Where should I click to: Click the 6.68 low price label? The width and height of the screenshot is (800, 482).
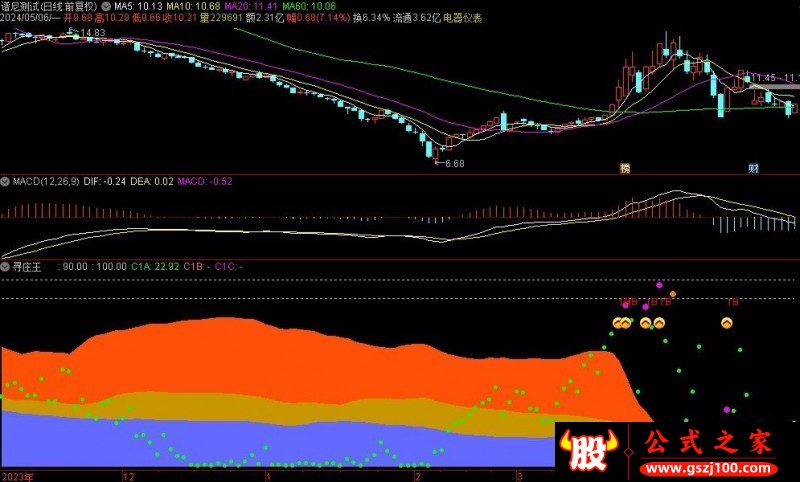tap(454, 162)
